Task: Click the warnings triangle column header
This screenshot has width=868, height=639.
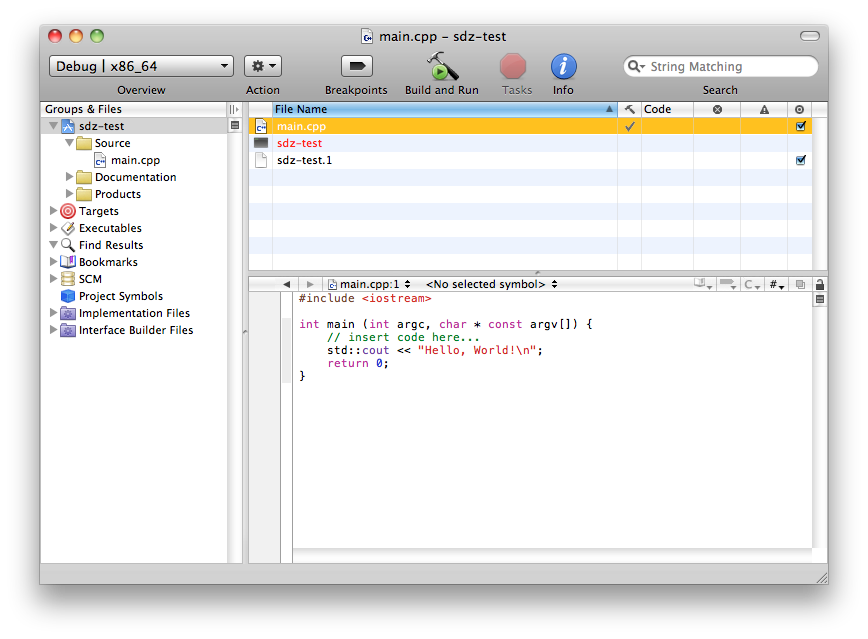Action: (764, 110)
